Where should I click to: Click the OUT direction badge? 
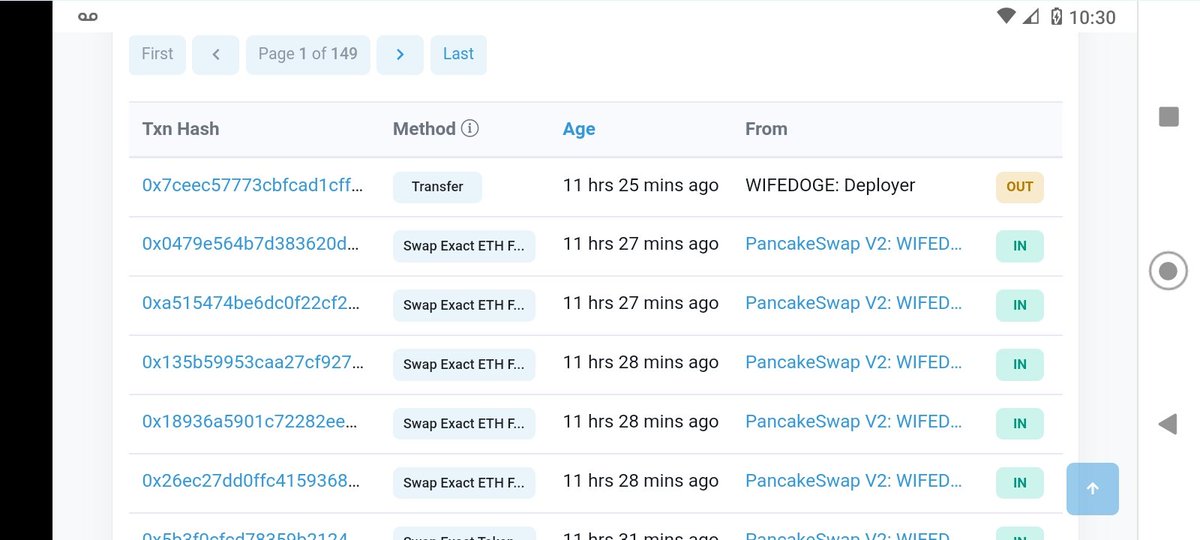click(1020, 187)
